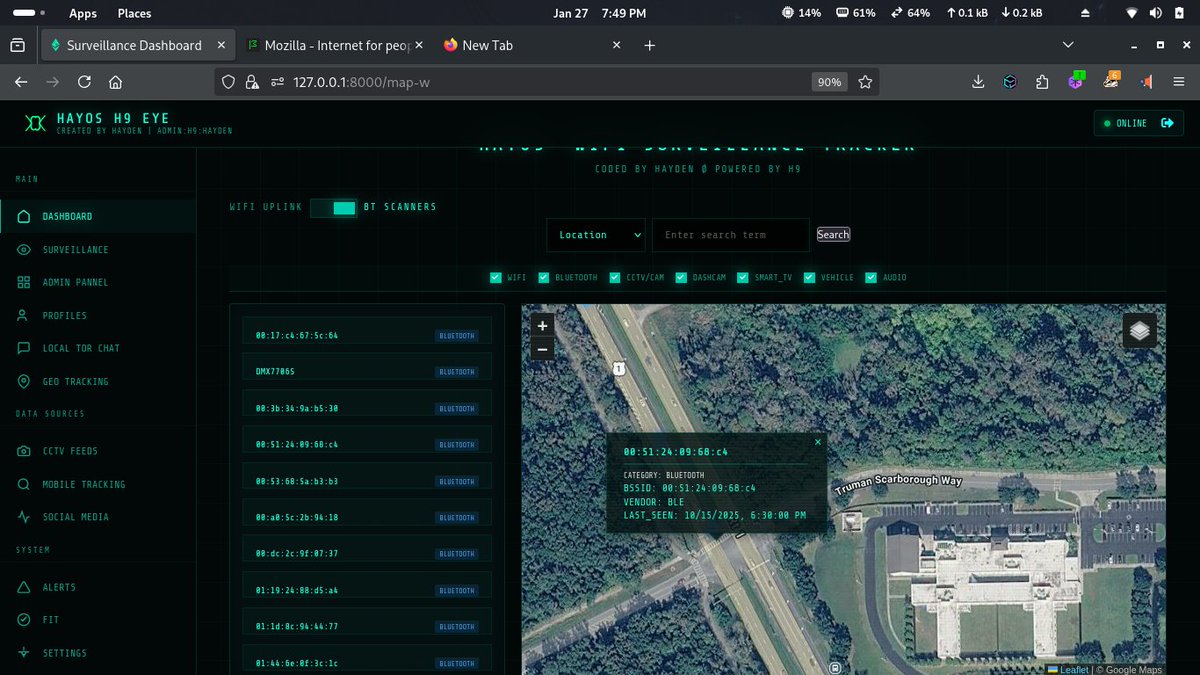
Task: Close the 00:51:24:09:68:c4 map popup
Action: pos(817,441)
